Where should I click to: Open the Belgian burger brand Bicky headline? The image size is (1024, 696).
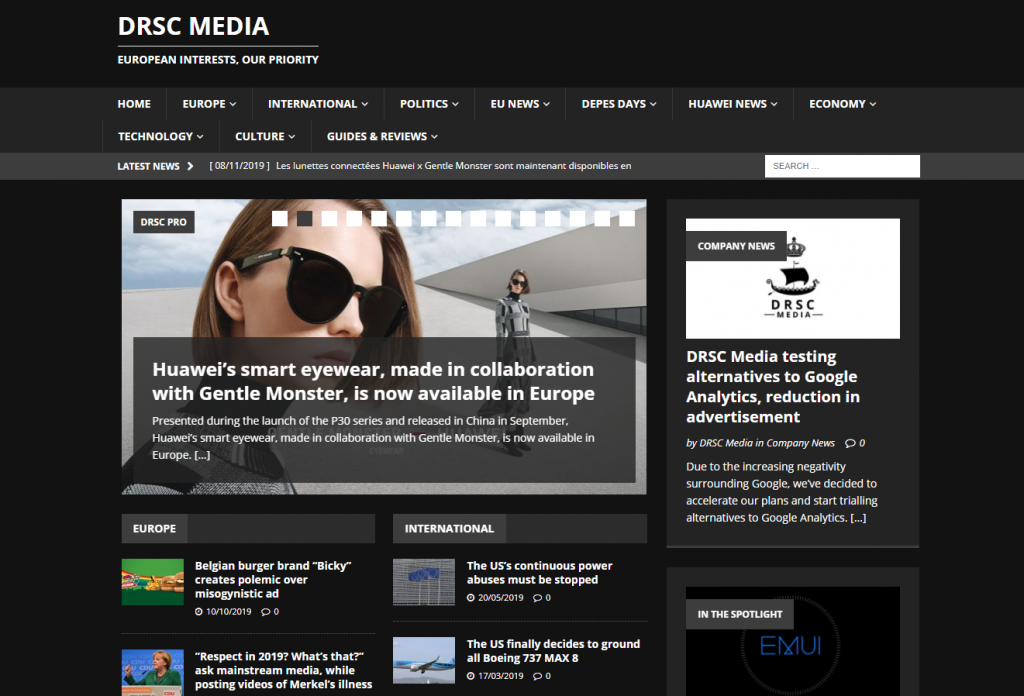(x=273, y=580)
